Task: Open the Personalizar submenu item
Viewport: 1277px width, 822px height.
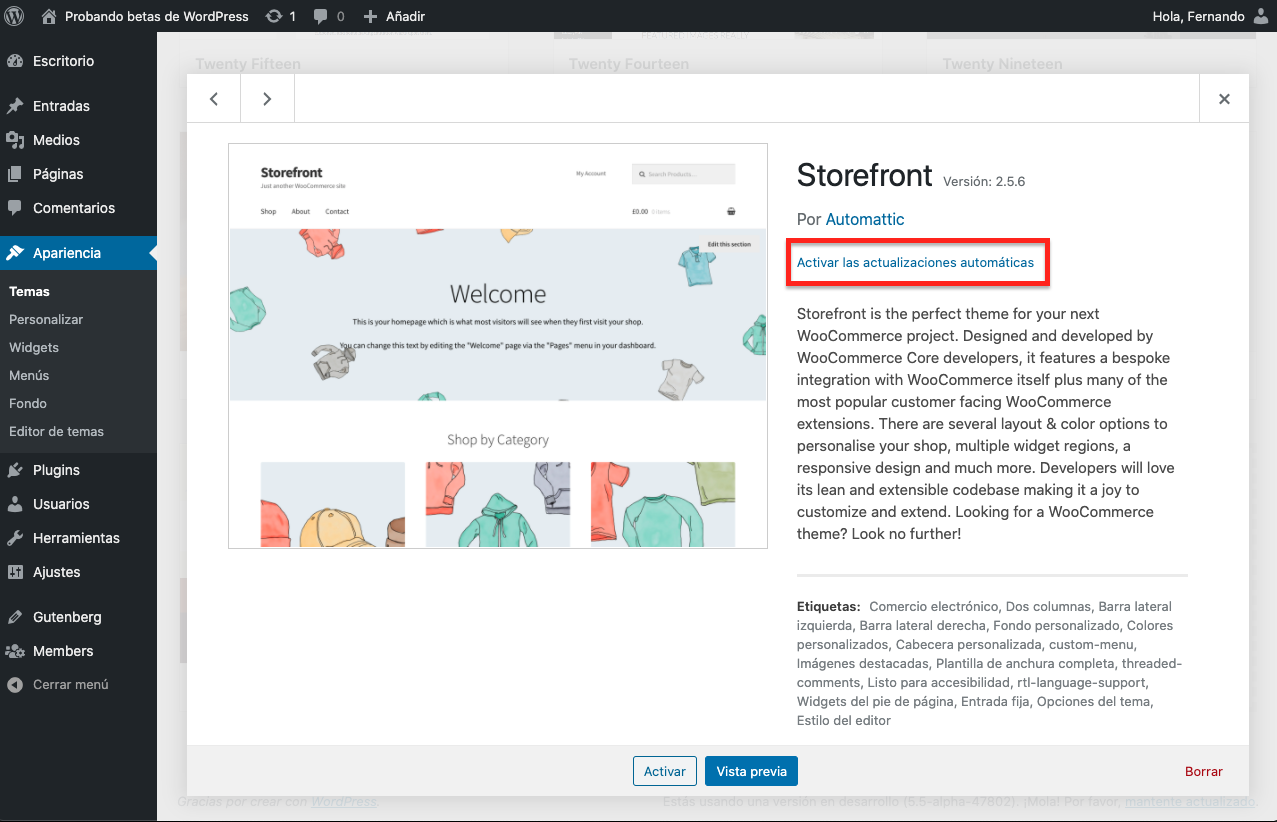Action: click(x=46, y=319)
